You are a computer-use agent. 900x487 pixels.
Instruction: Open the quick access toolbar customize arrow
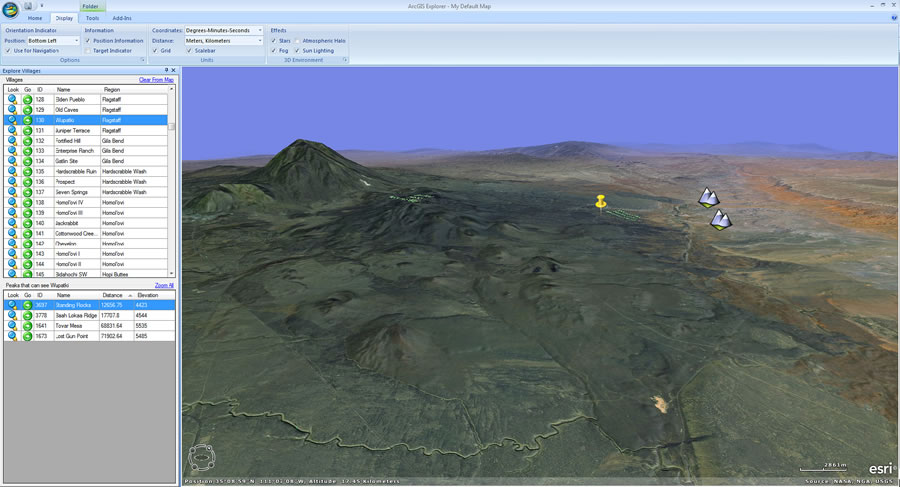(41, 6)
